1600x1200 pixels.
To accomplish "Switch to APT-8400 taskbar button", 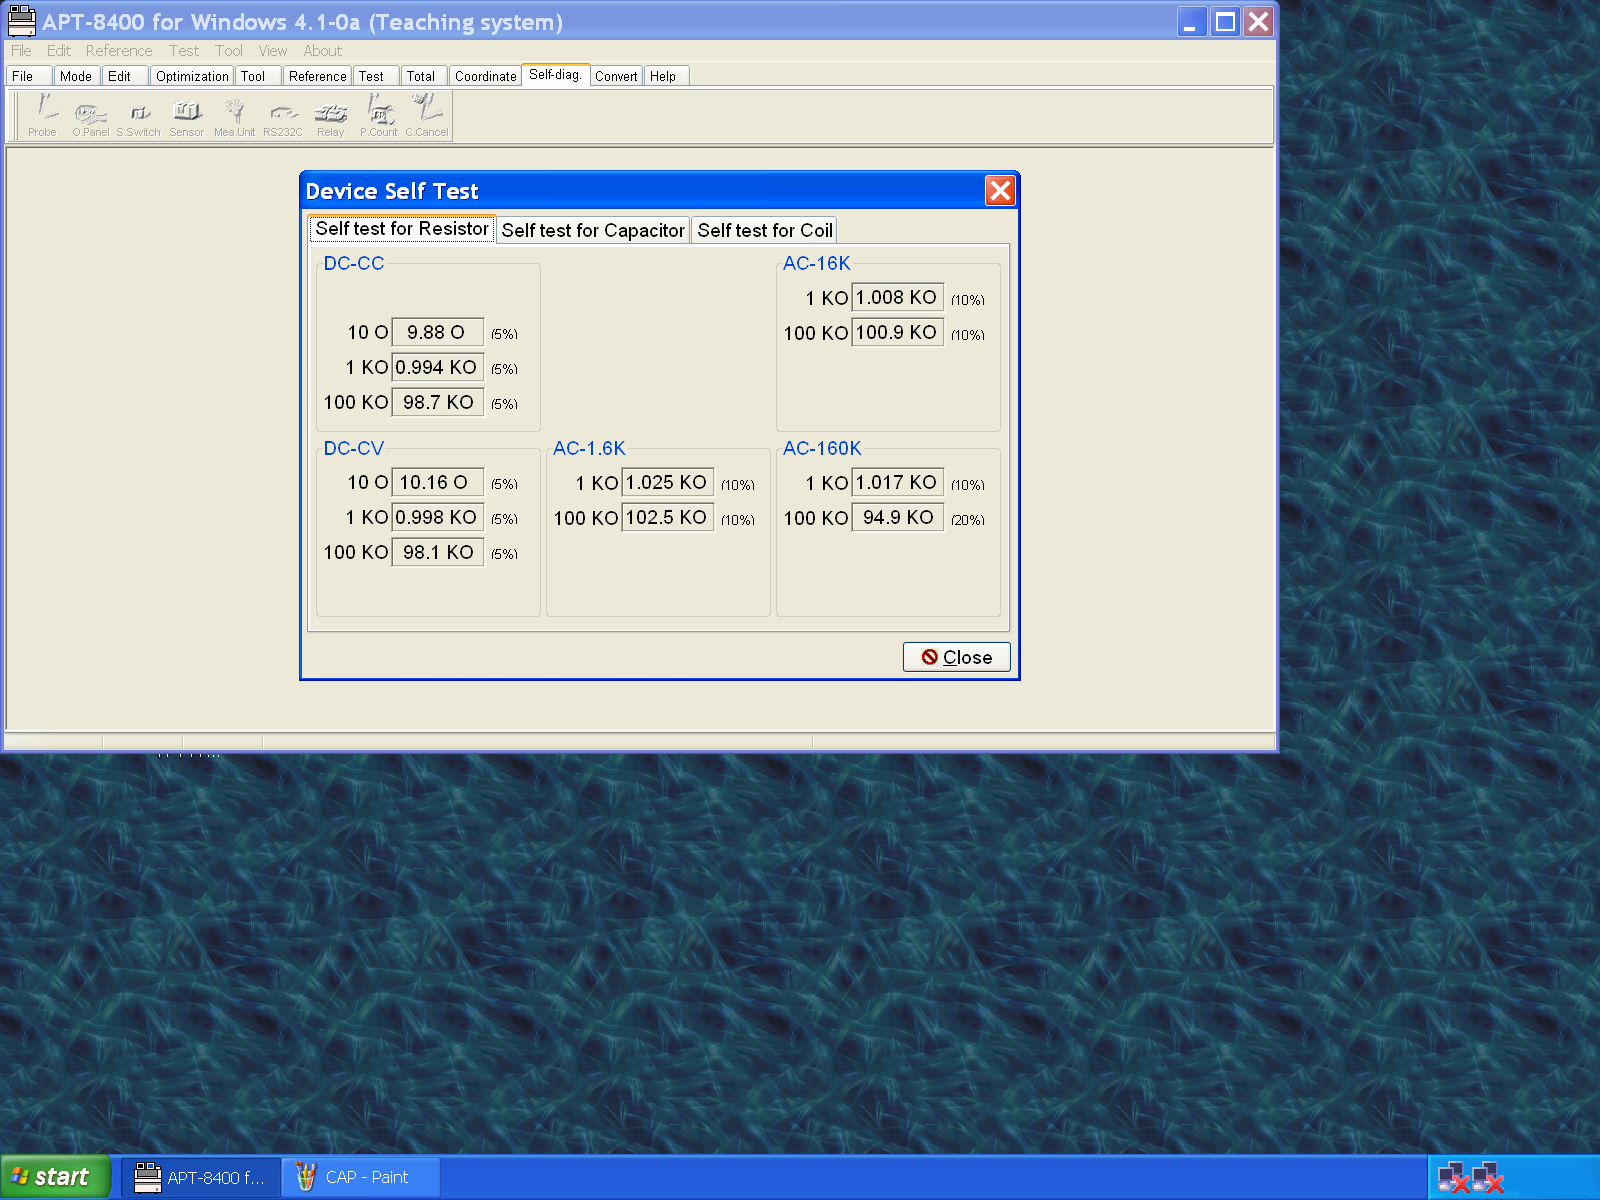I will [x=201, y=1177].
